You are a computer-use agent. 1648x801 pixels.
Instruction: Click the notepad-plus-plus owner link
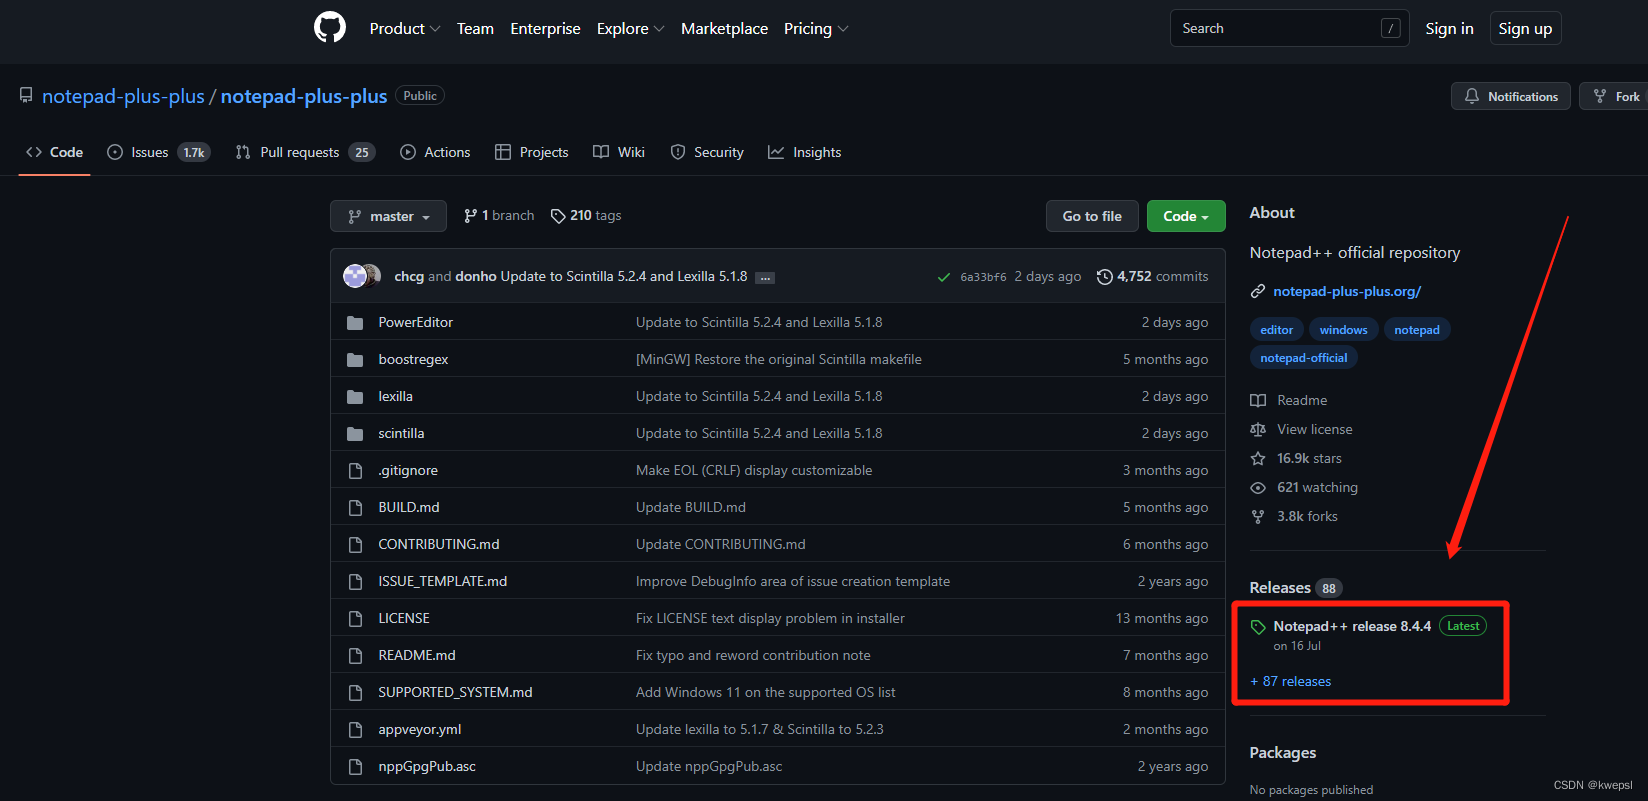[123, 96]
